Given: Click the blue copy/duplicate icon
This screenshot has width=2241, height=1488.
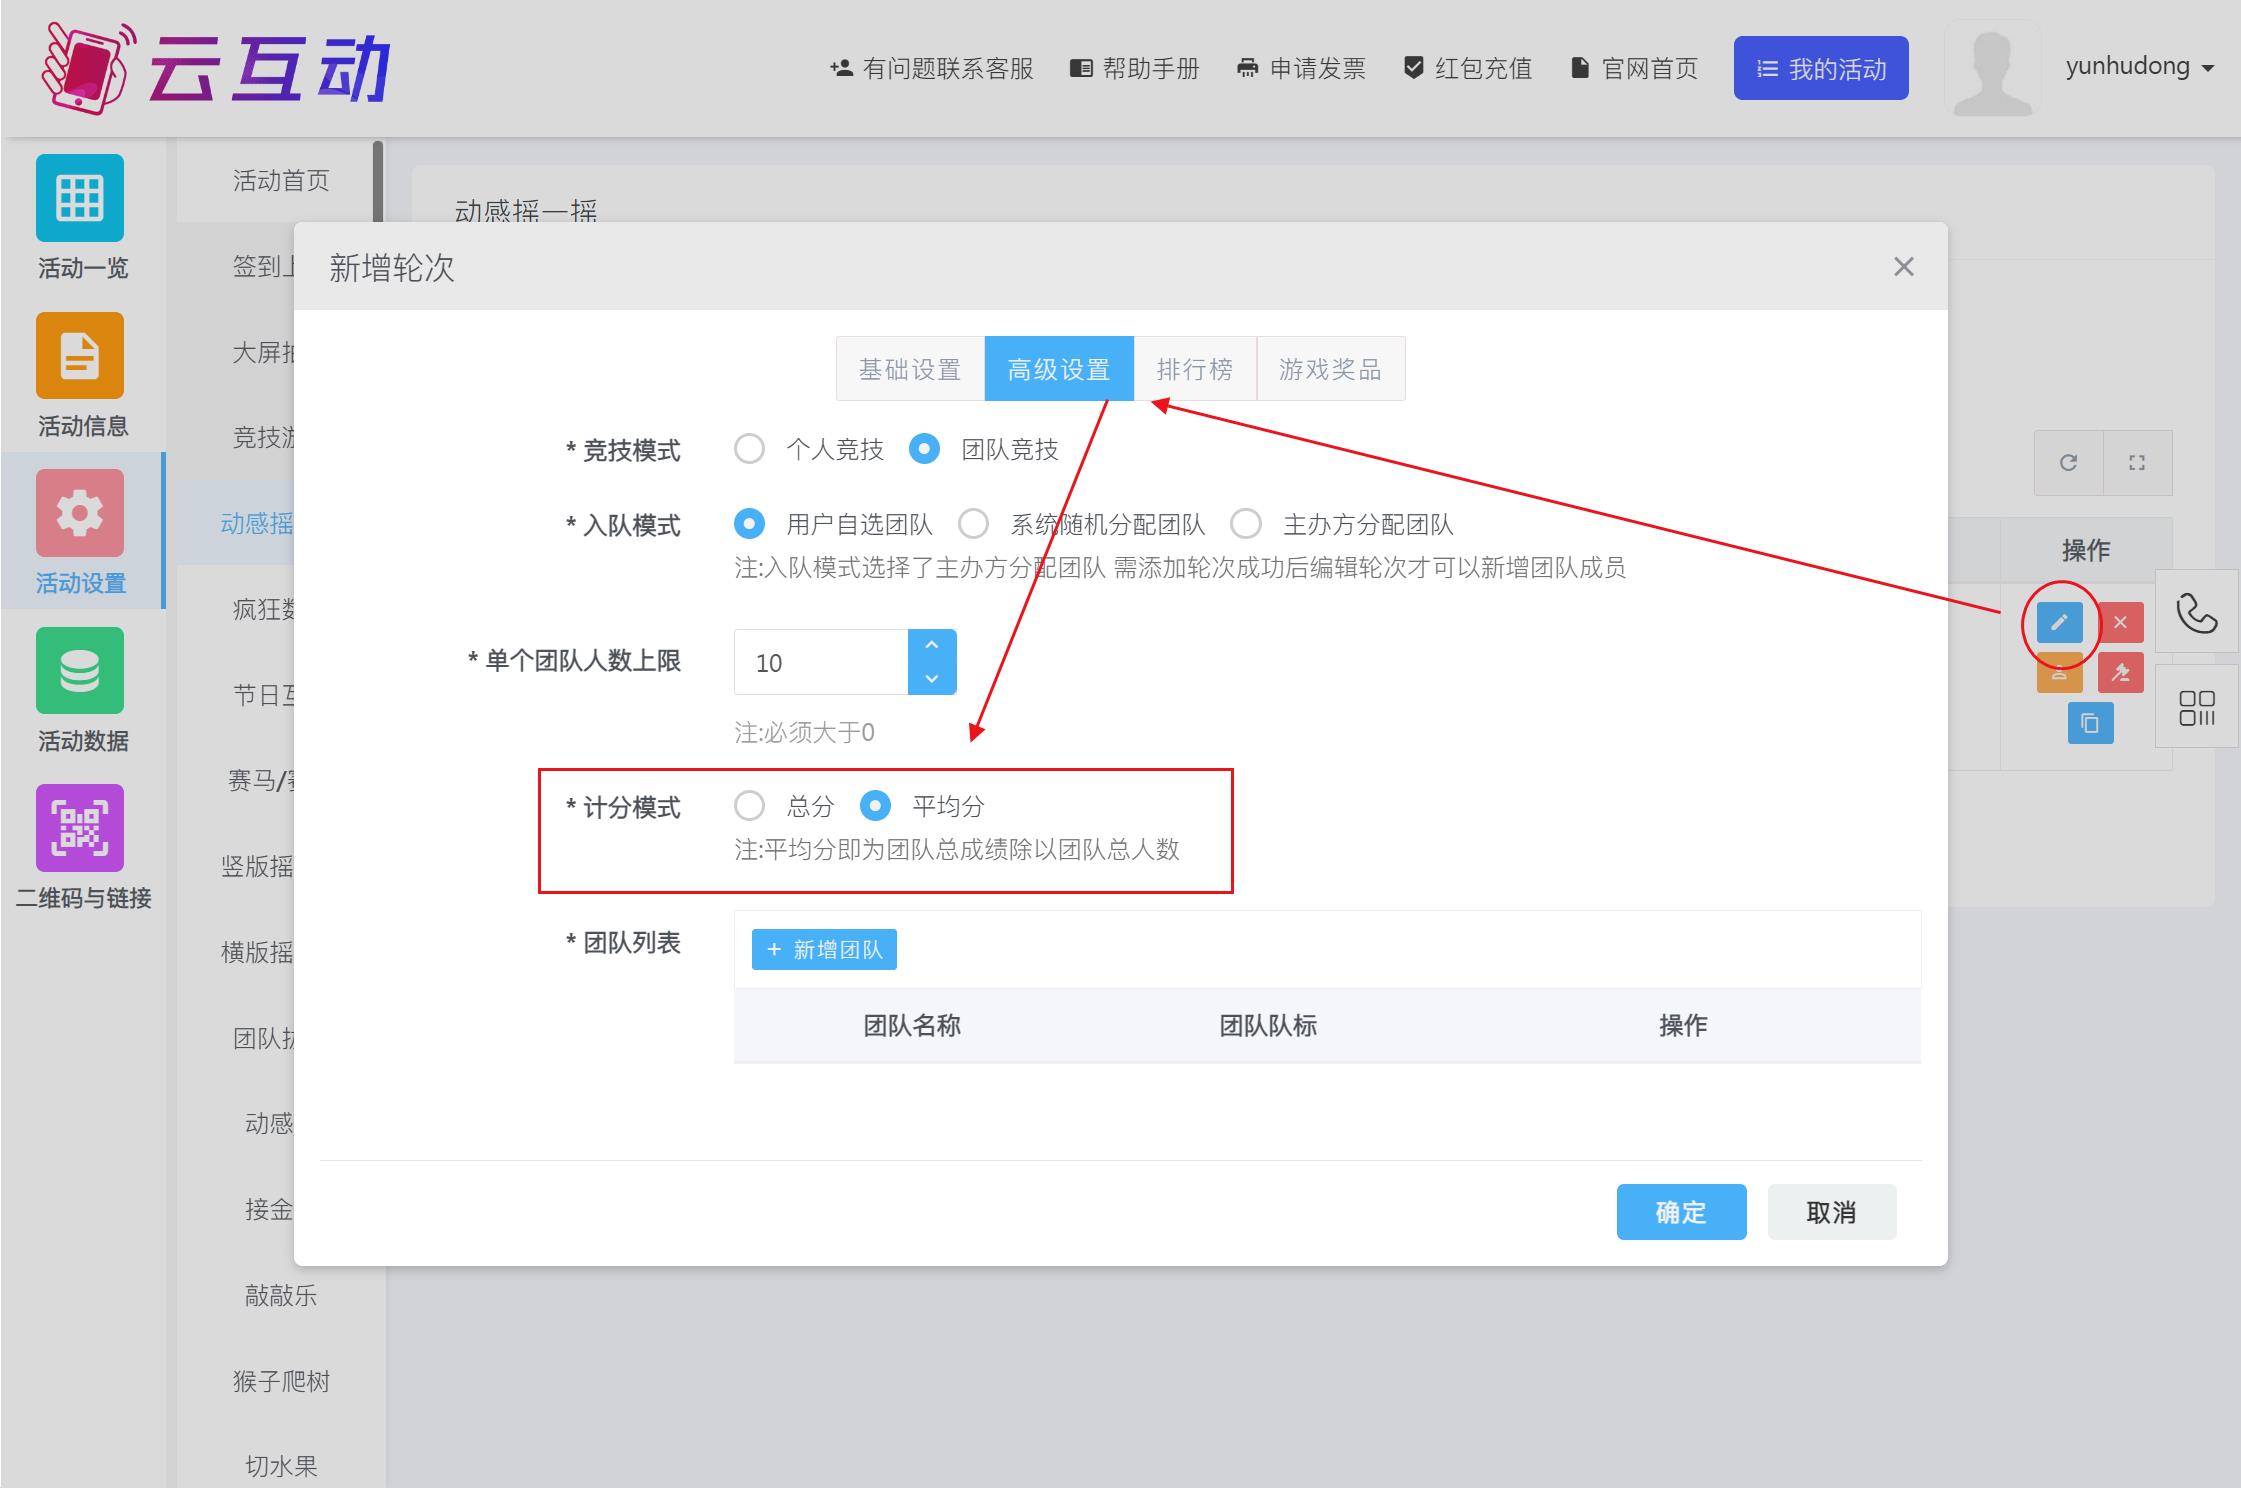Looking at the screenshot, I should [2090, 722].
